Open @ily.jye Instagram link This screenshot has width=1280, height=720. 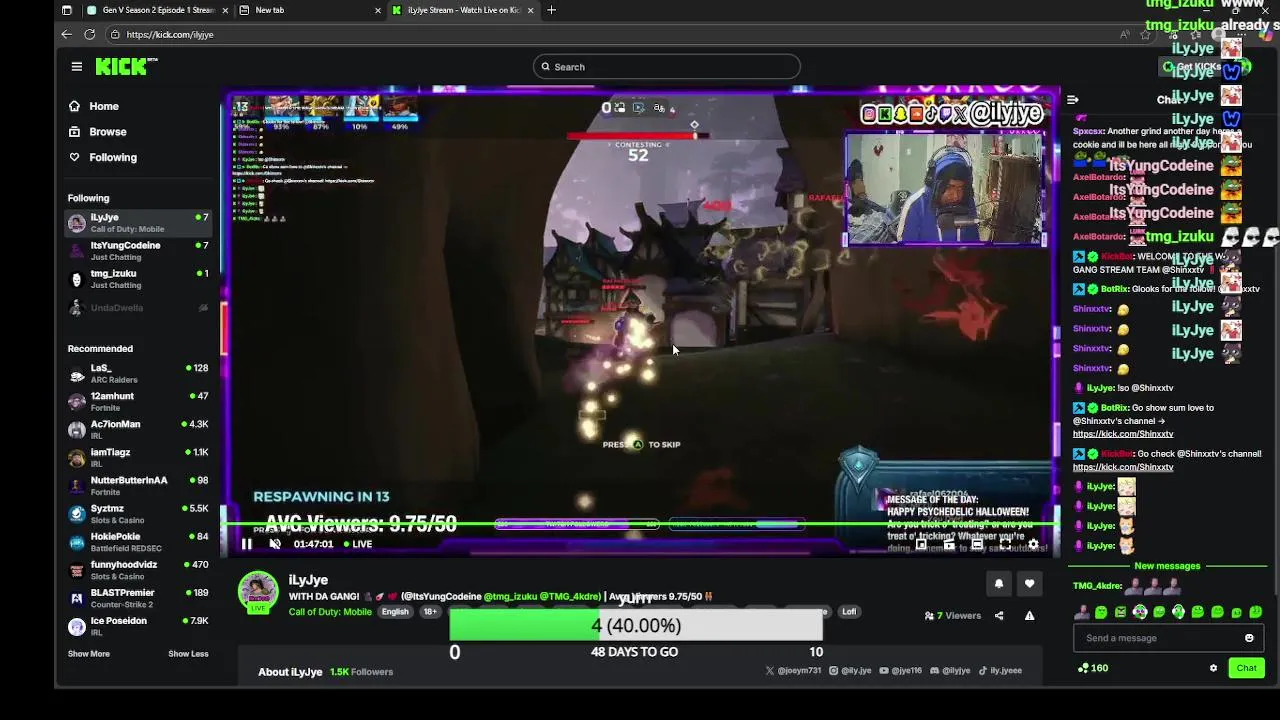point(850,671)
